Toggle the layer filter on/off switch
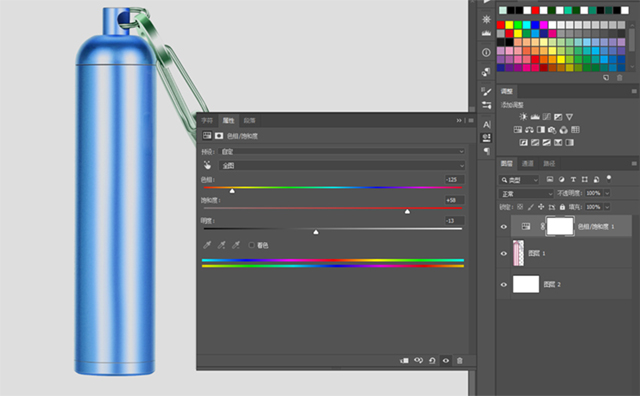Viewport: 640px width, 396px height. (x=609, y=178)
